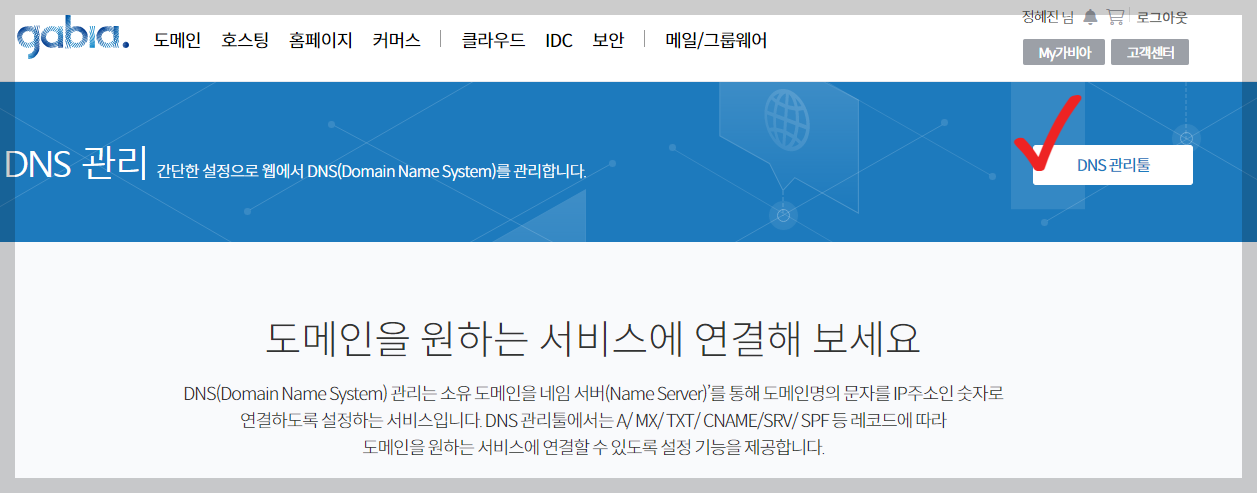
Task: Open the 클라우드 menu
Action: 493,41
